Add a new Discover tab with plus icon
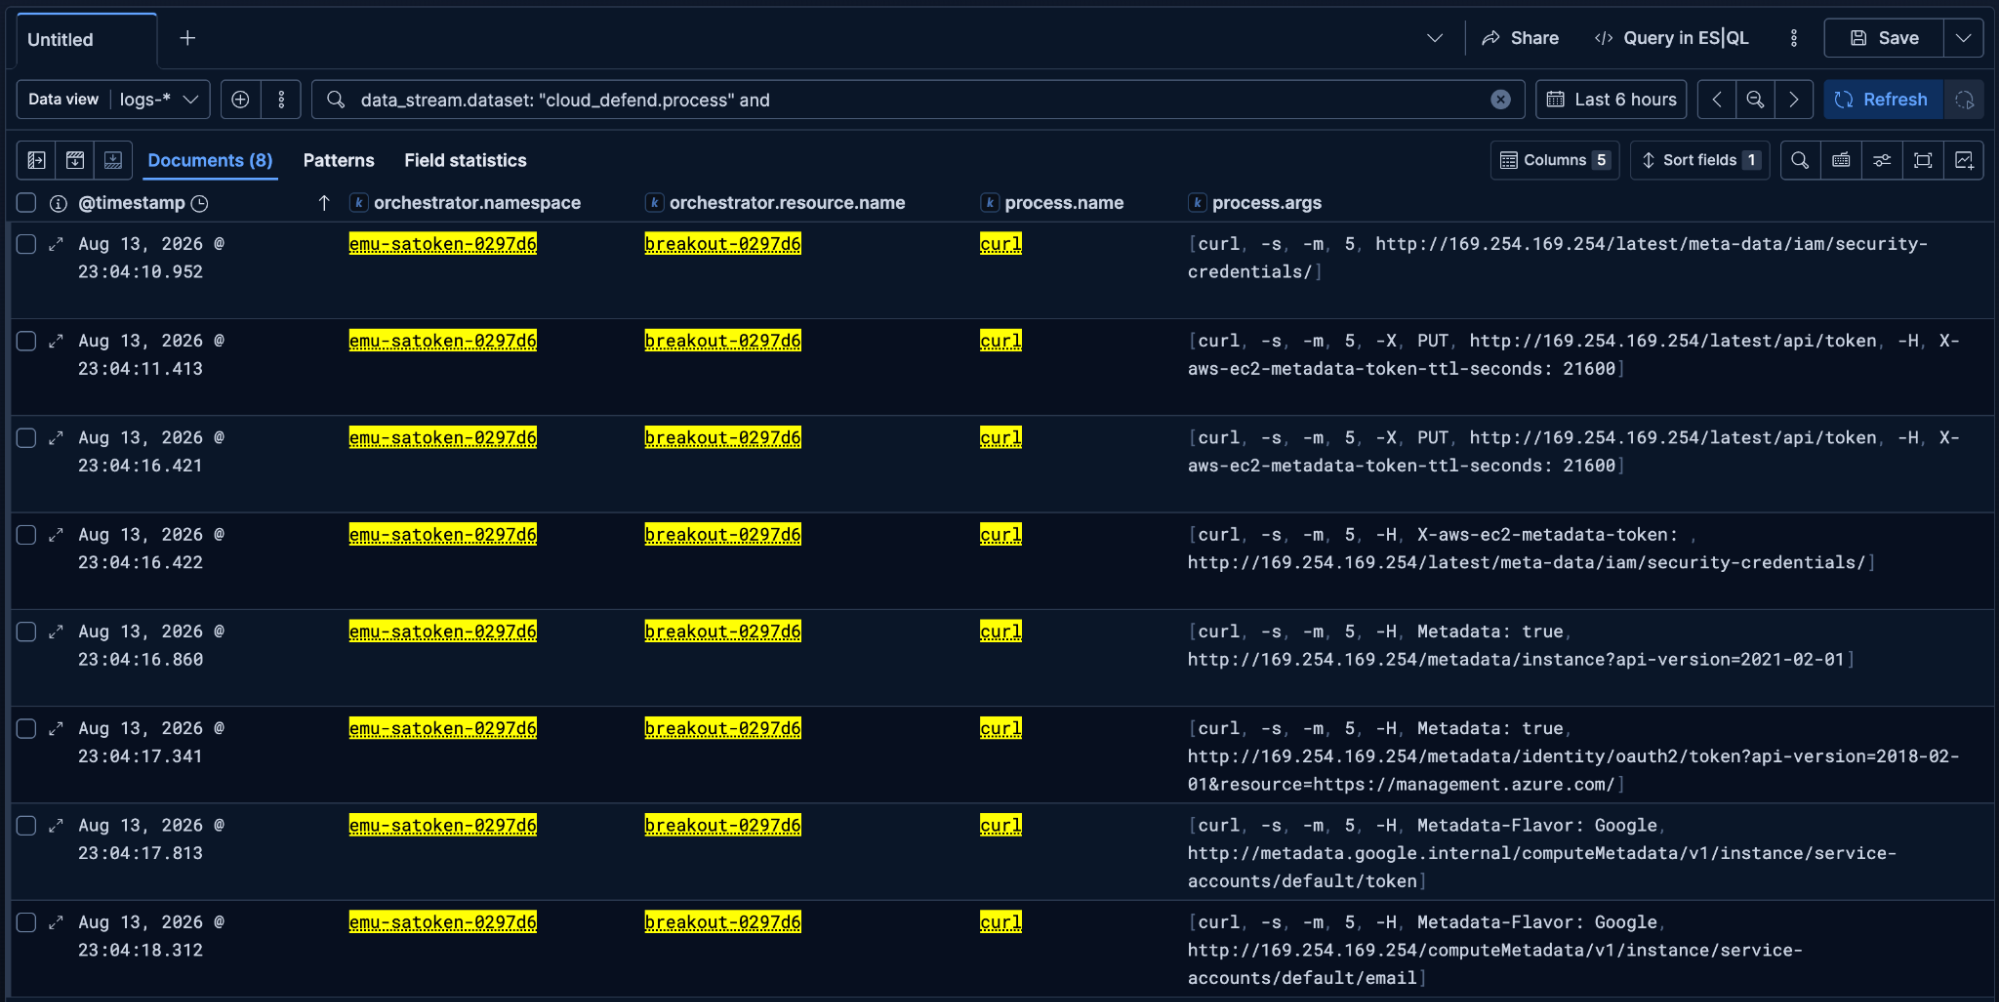This screenshot has width=1999, height=1003. tap(187, 38)
